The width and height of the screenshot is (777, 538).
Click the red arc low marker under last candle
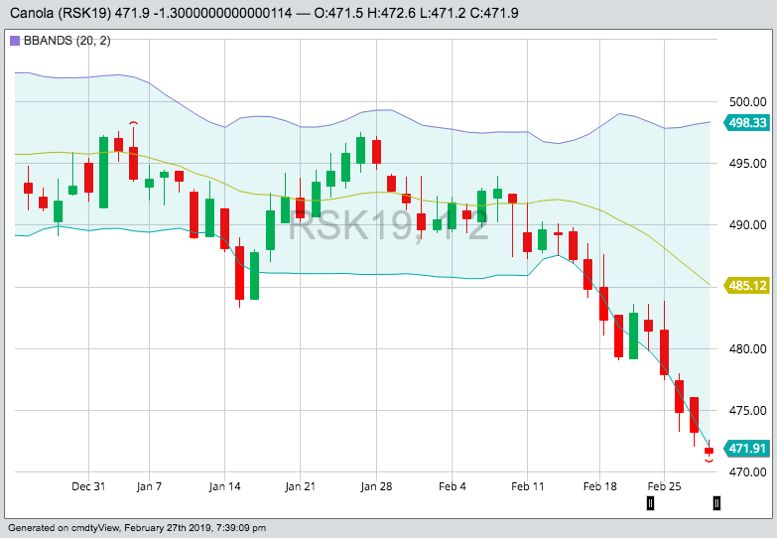coord(709,462)
